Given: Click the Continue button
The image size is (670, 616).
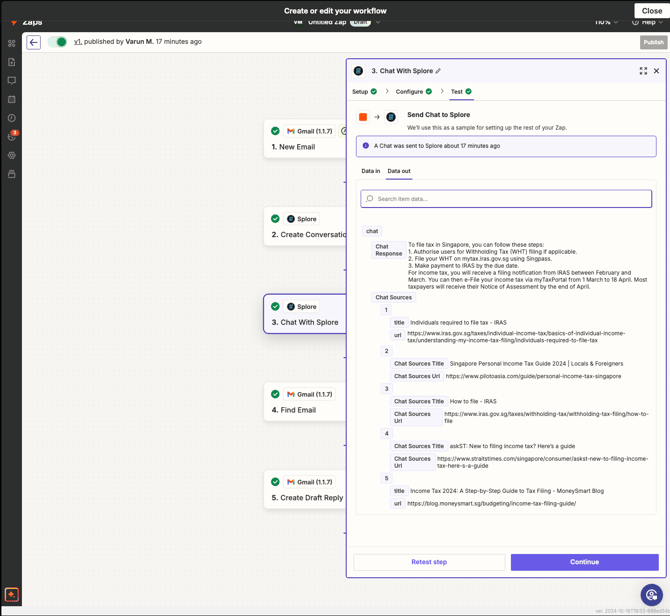Looking at the screenshot, I should [x=584, y=562].
